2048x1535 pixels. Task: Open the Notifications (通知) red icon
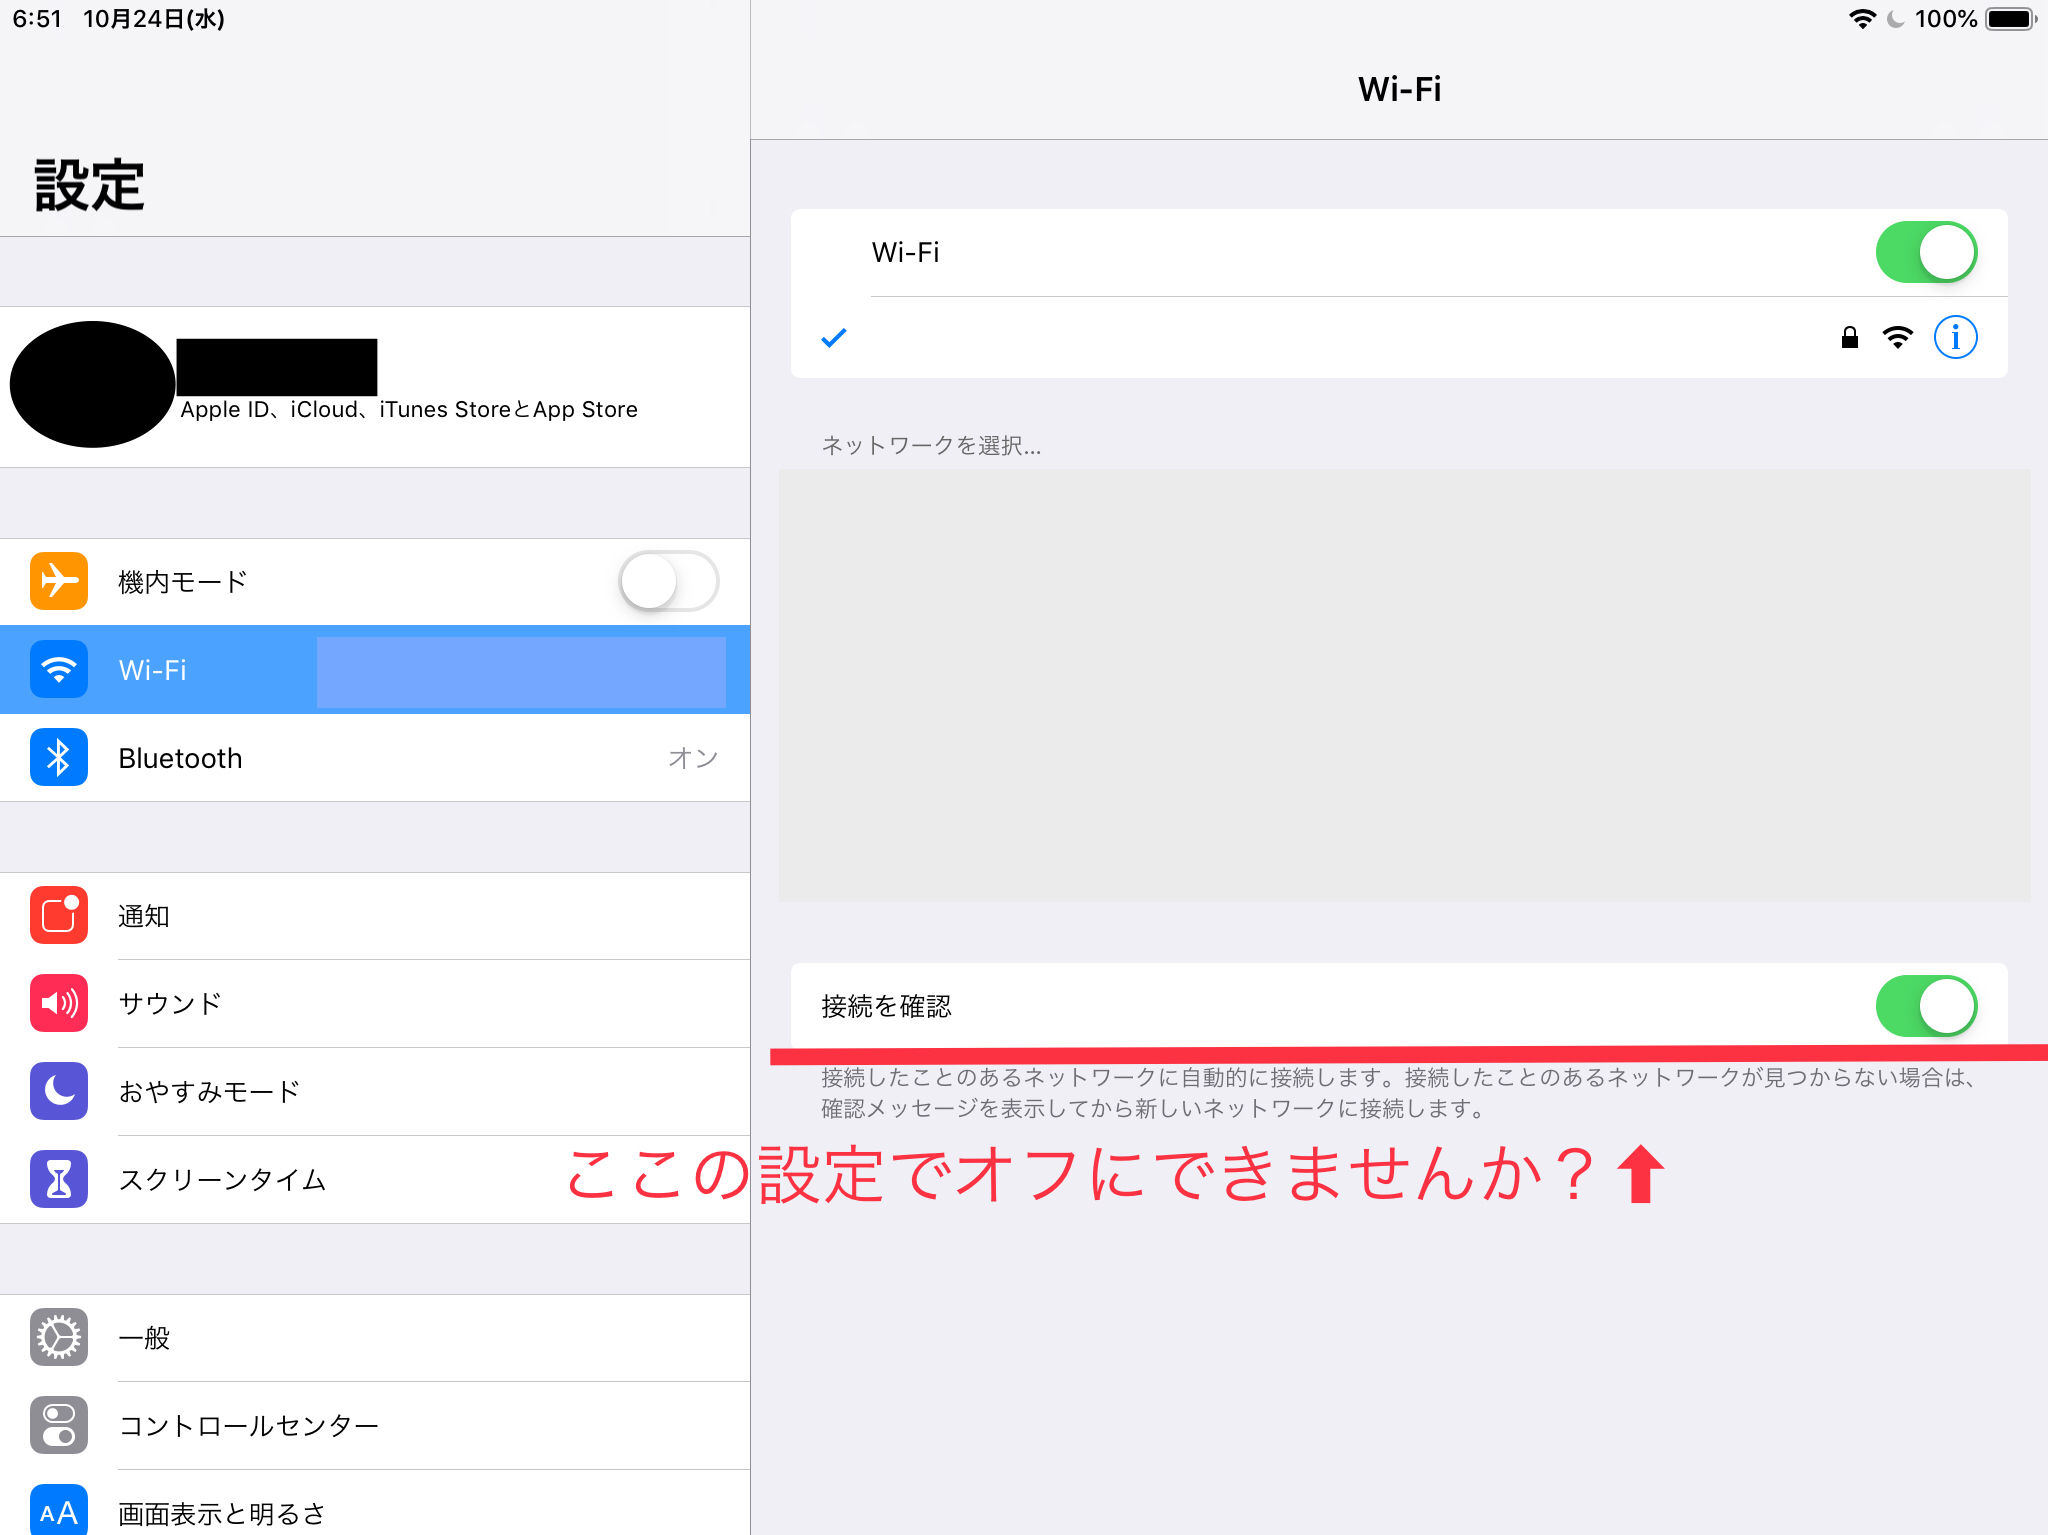[x=59, y=915]
